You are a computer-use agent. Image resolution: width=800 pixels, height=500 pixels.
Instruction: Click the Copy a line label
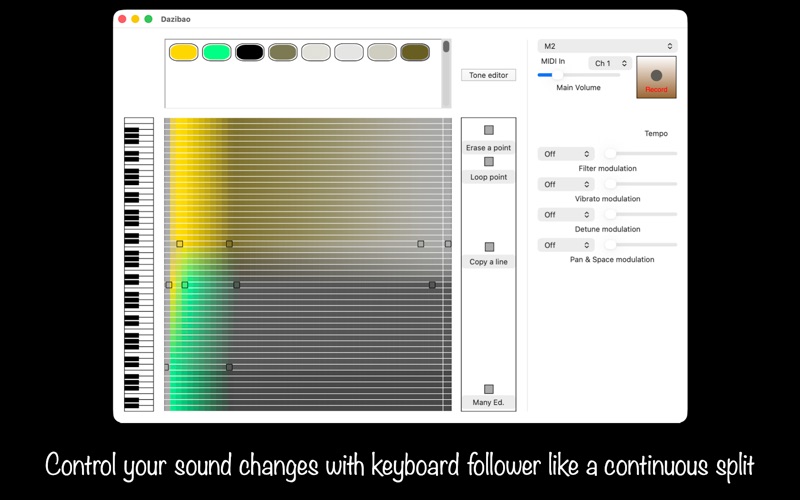pyautogui.click(x=488, y=262)
